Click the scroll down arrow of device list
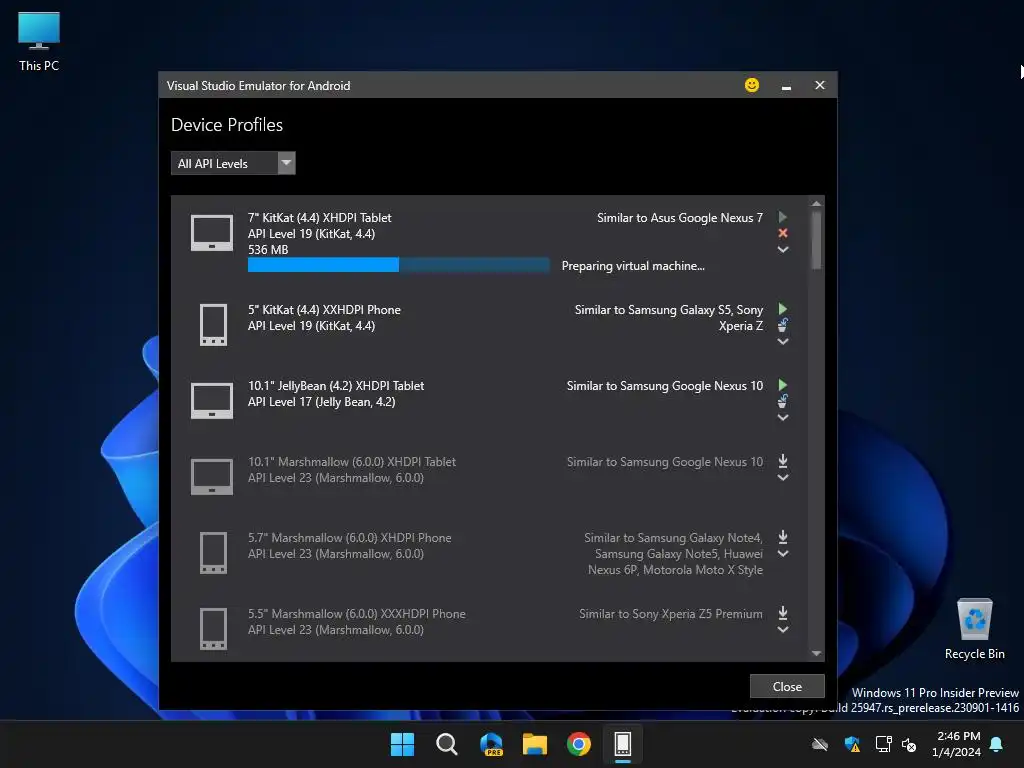 (816, 653)
